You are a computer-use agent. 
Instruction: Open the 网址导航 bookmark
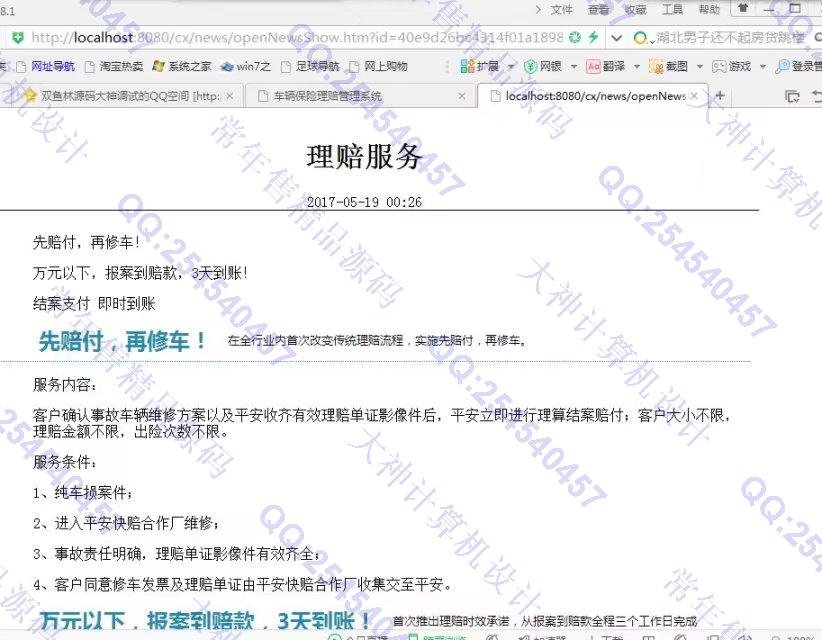pos(46,66)
